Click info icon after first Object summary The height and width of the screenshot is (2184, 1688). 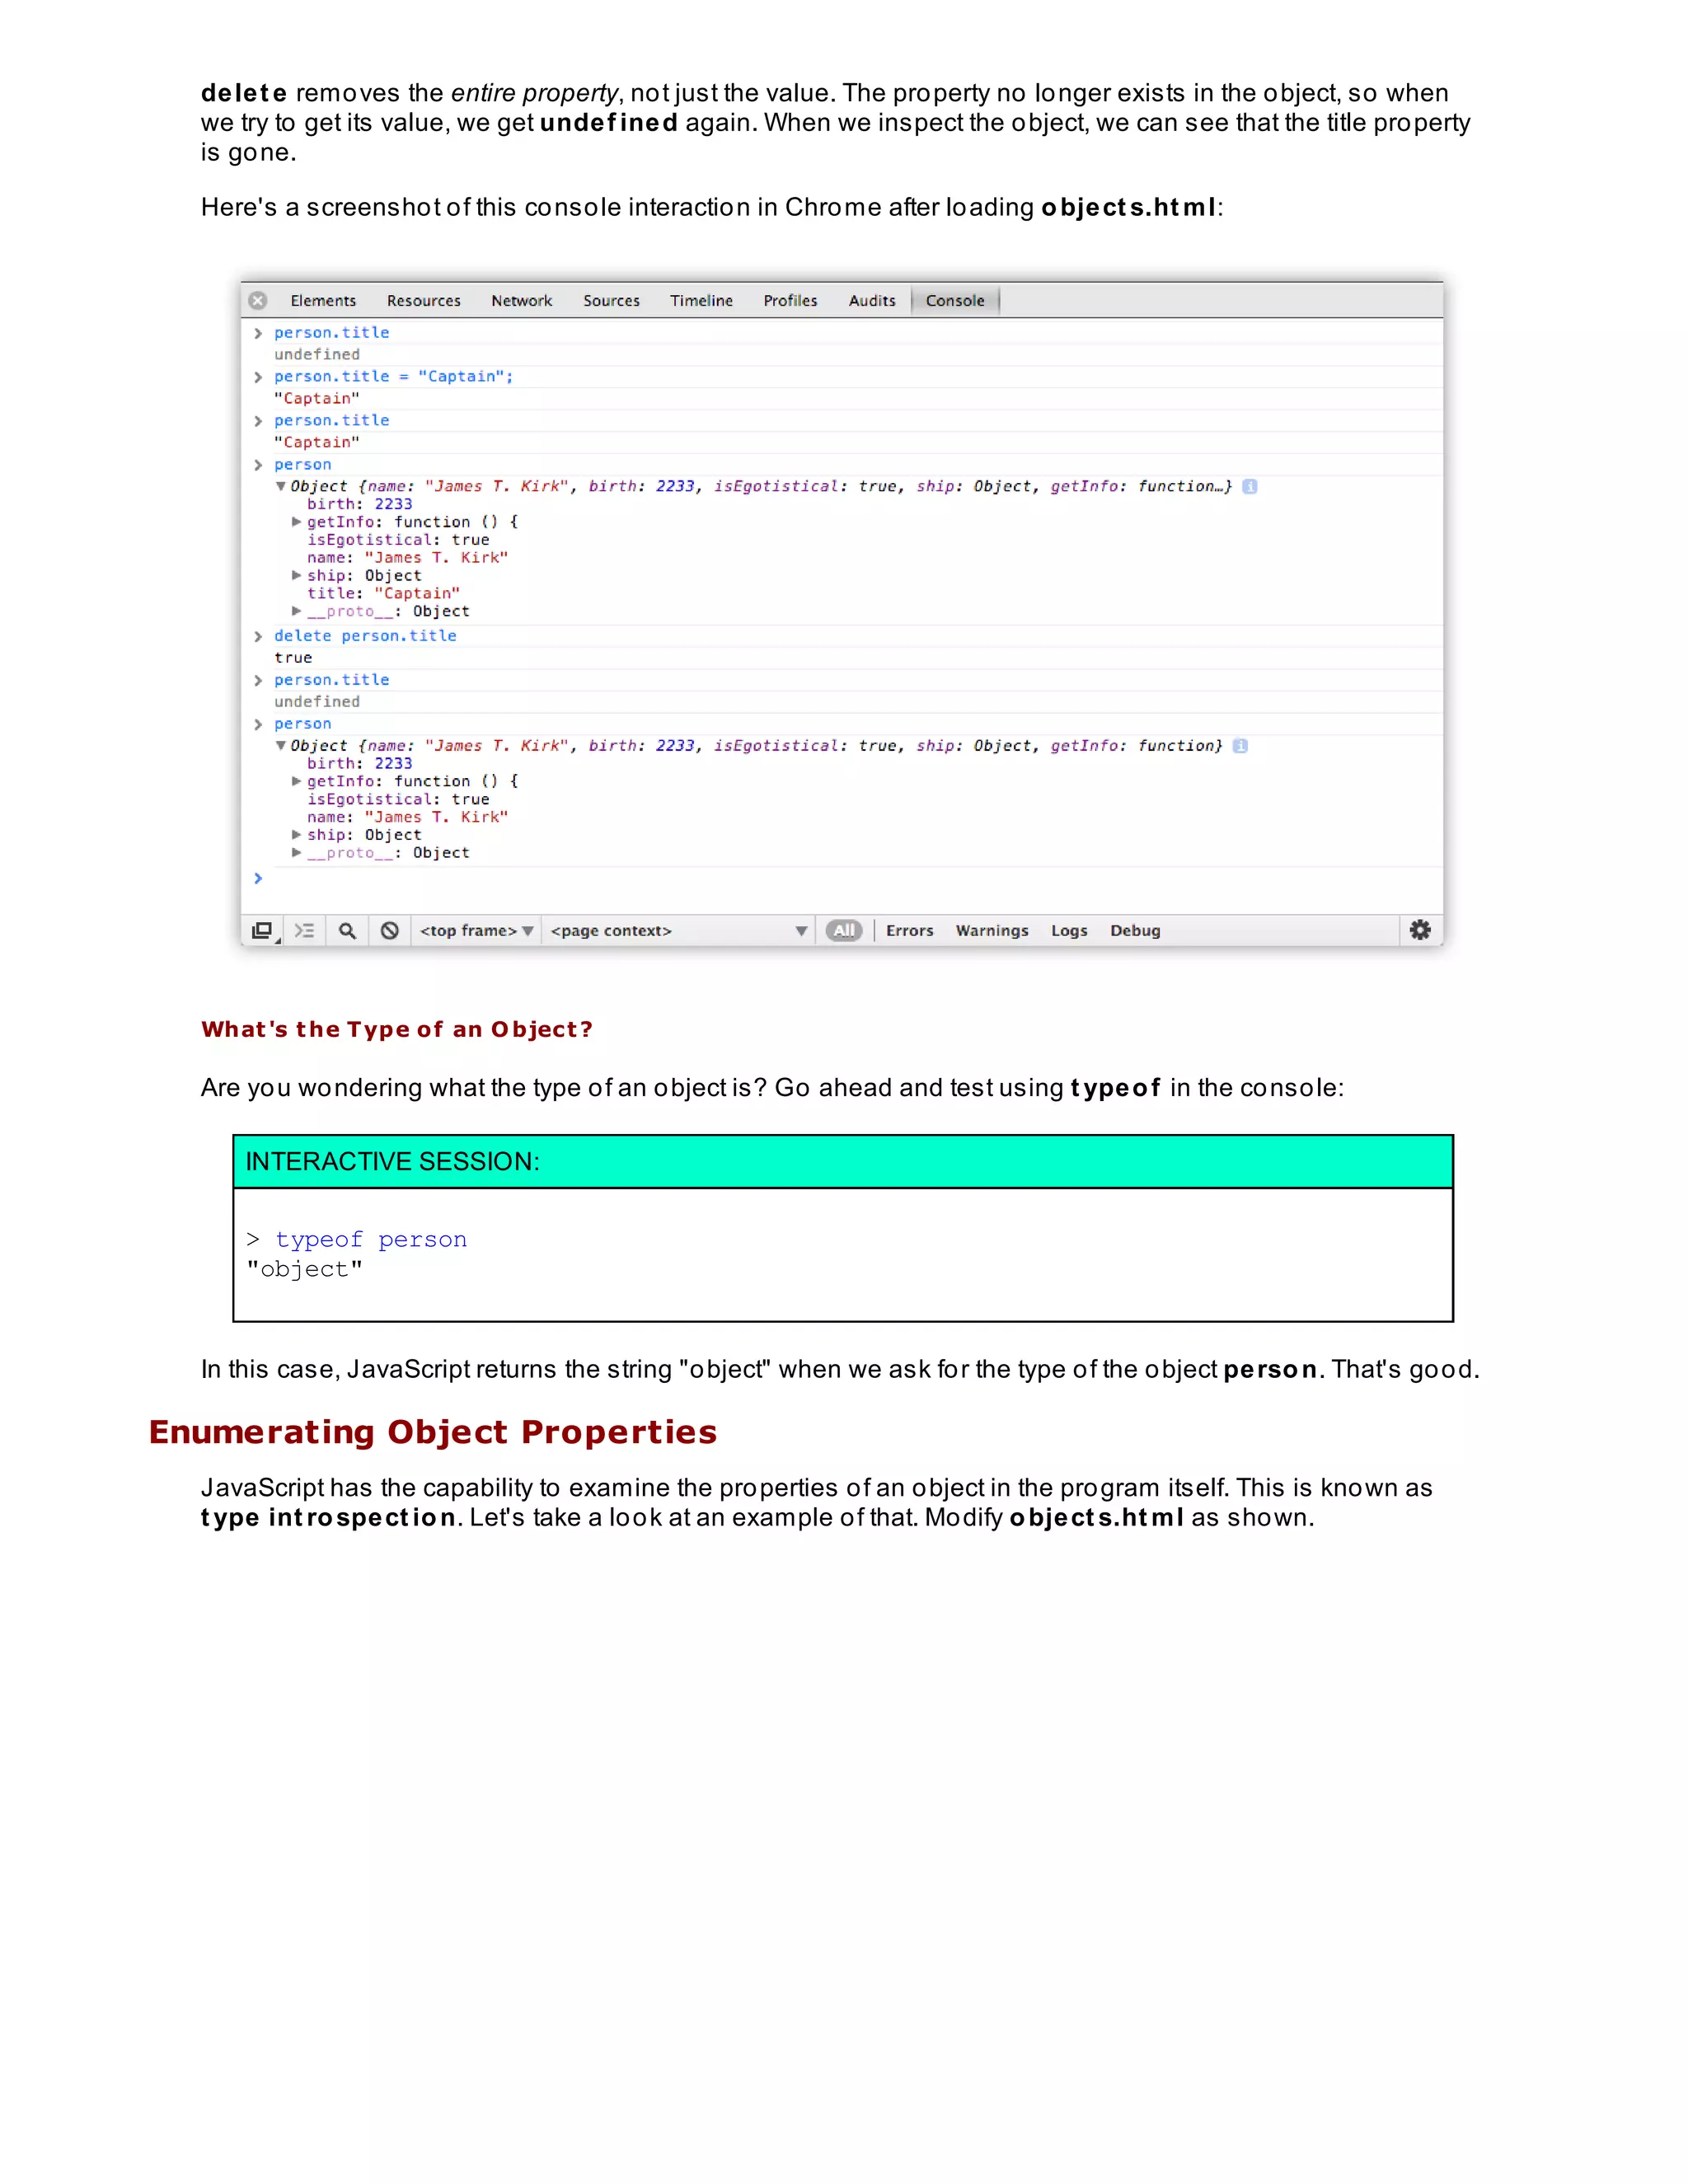(1249, 487)
